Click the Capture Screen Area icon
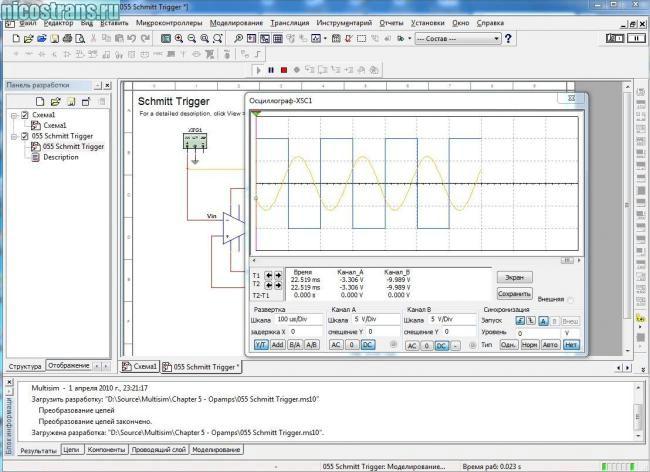The image size is (650, 472). point(361,39)
